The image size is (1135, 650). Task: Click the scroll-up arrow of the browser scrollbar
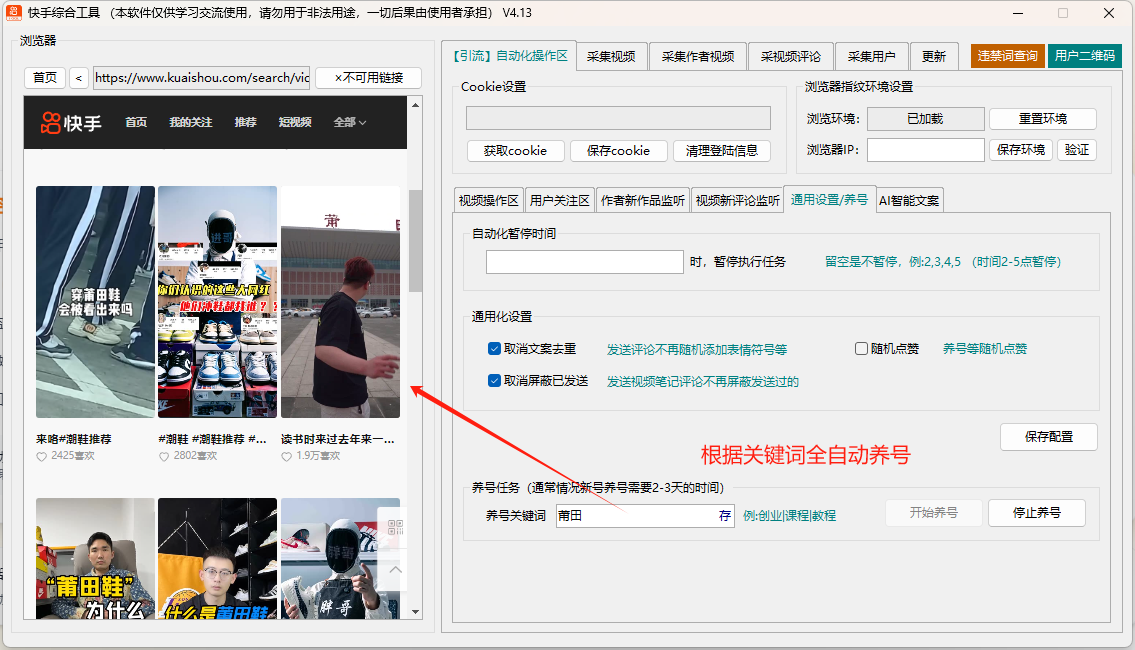pyautogui.click(x=415, y=104)
